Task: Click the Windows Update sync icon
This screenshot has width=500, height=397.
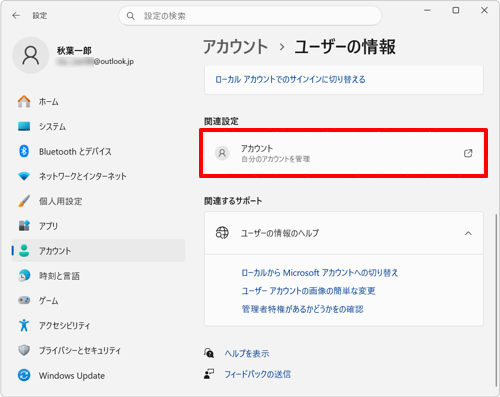Action: pos(24,375)
